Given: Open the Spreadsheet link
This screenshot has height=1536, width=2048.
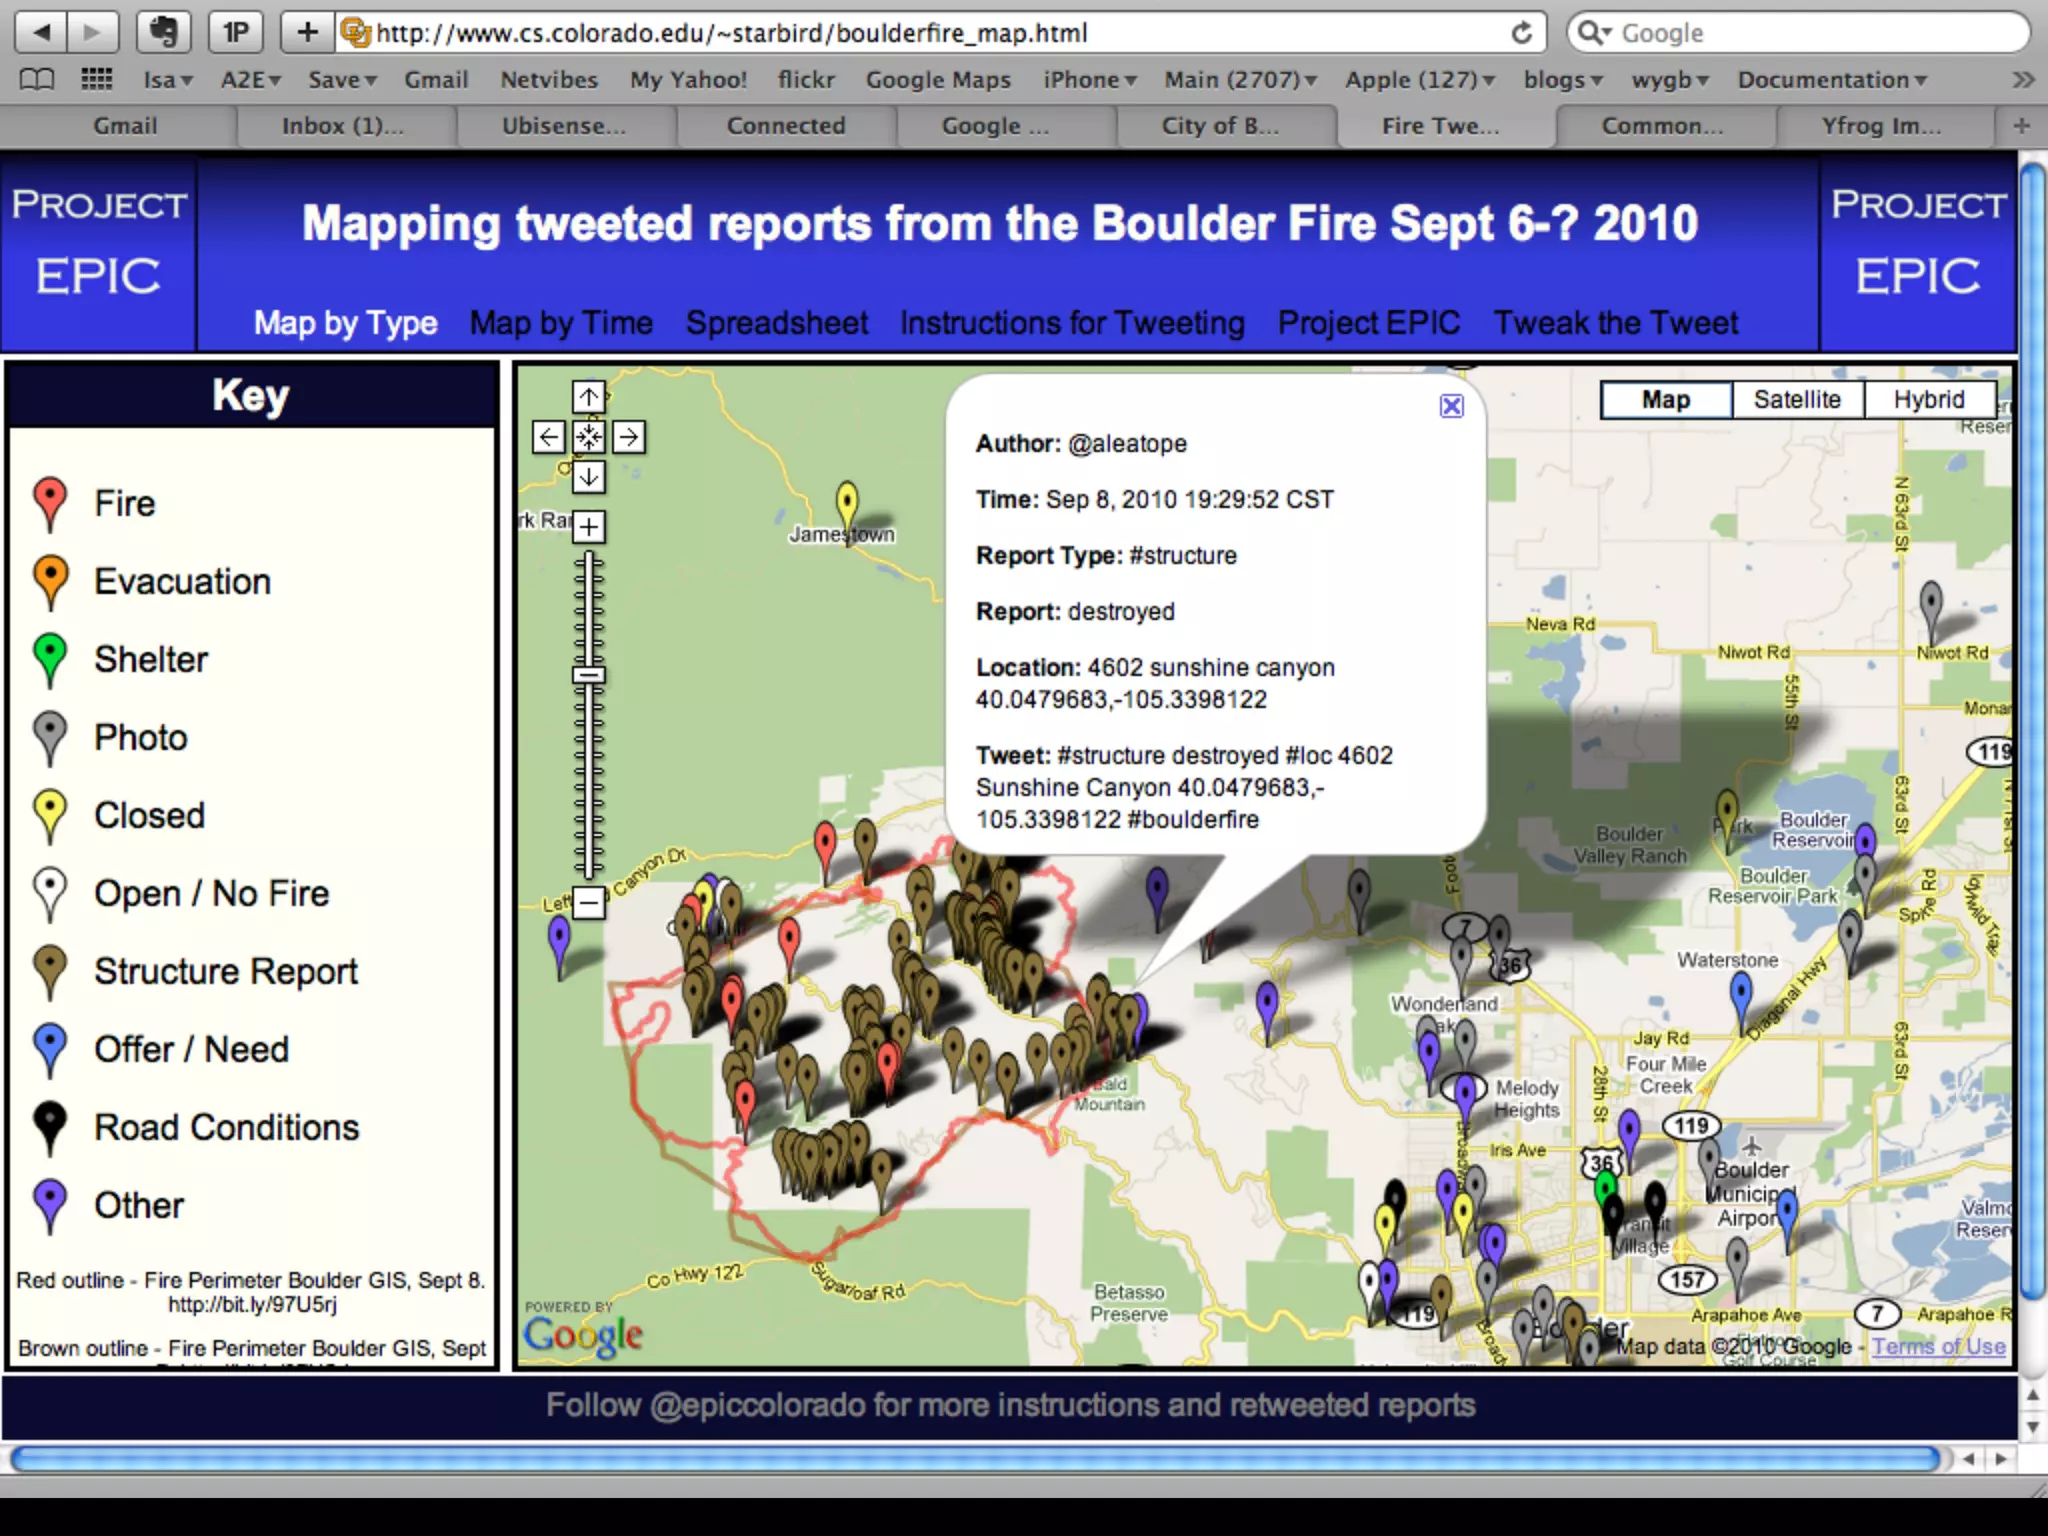Looking at the screenshot, I should click(x=777, y=323).
